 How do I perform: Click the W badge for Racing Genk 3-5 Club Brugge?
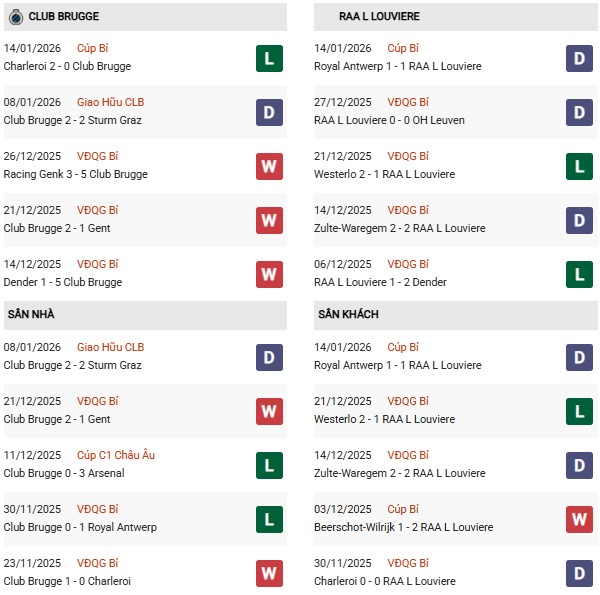pyautogui.click(x=268, y=166)
